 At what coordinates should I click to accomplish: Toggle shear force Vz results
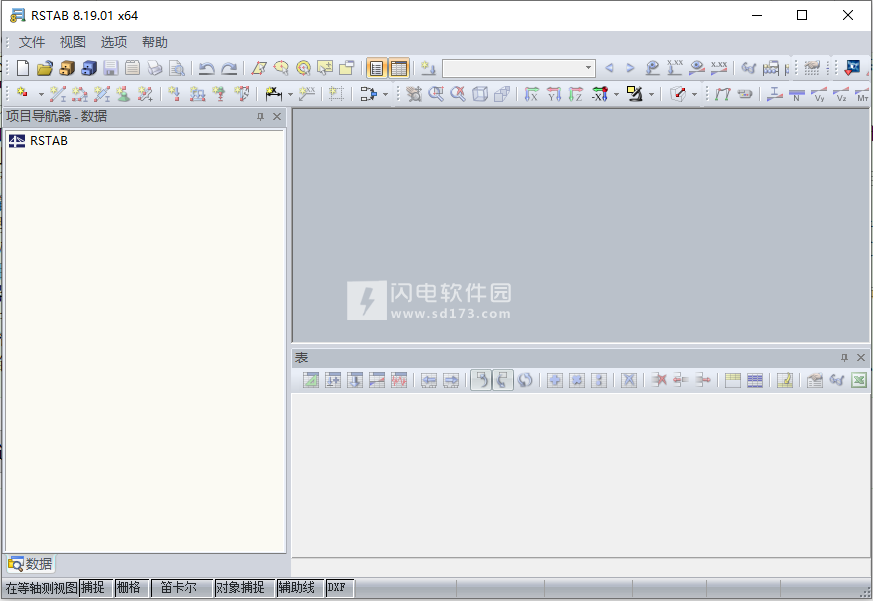841,94
